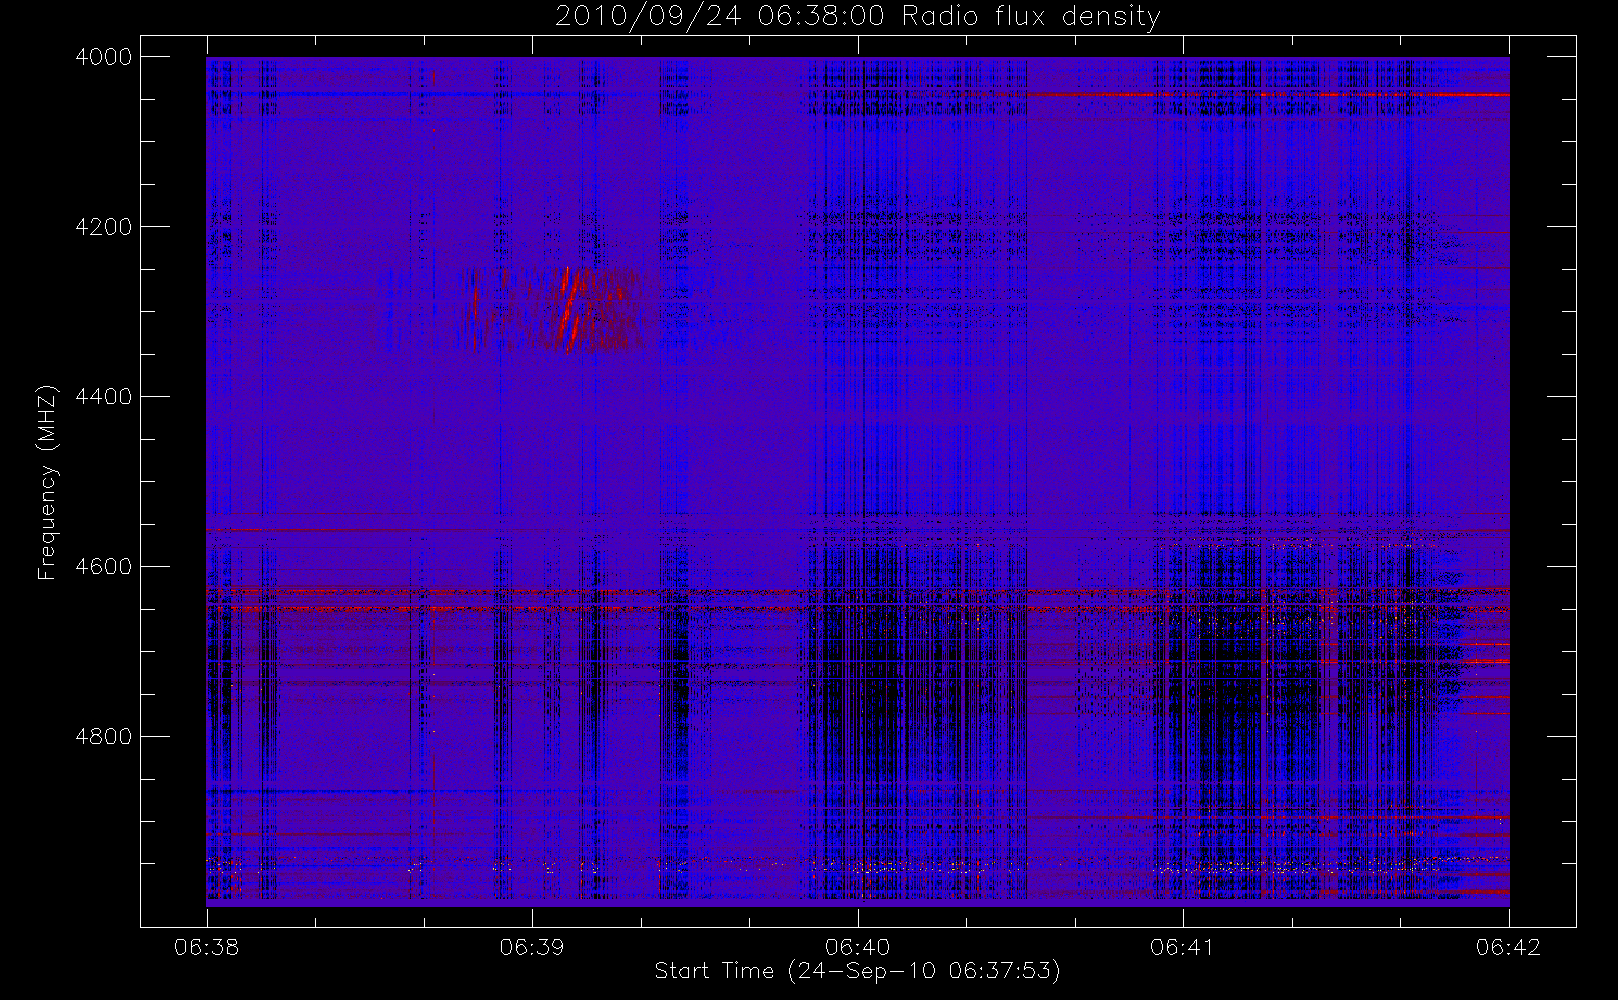Click the 4000 frequency tick label
This screenshot has height=1000, width=1618.
click(x=104, y=57)
